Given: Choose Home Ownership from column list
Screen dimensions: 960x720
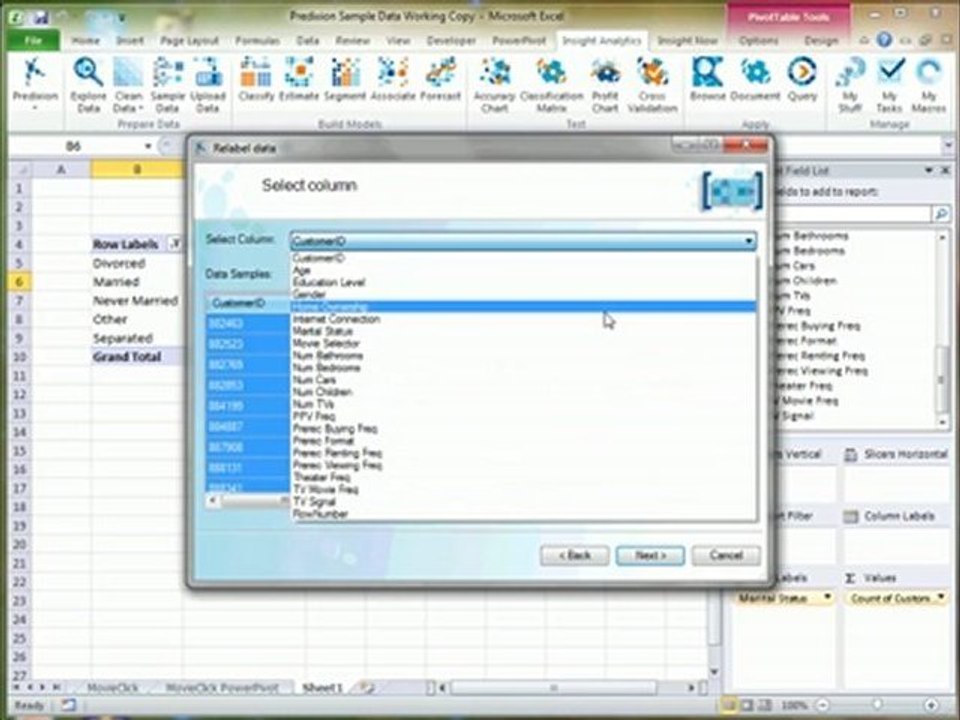Looking at the screenshot, I should [523, 307].
